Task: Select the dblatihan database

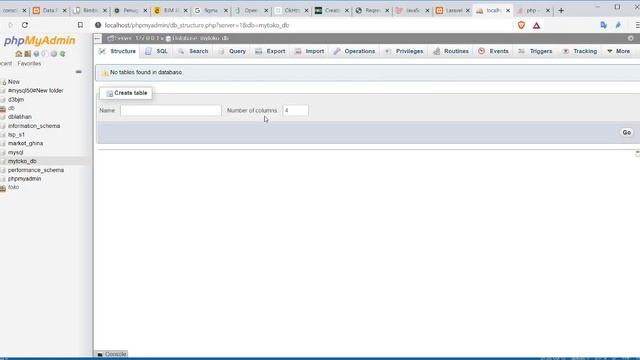Action: coord(20,117)
